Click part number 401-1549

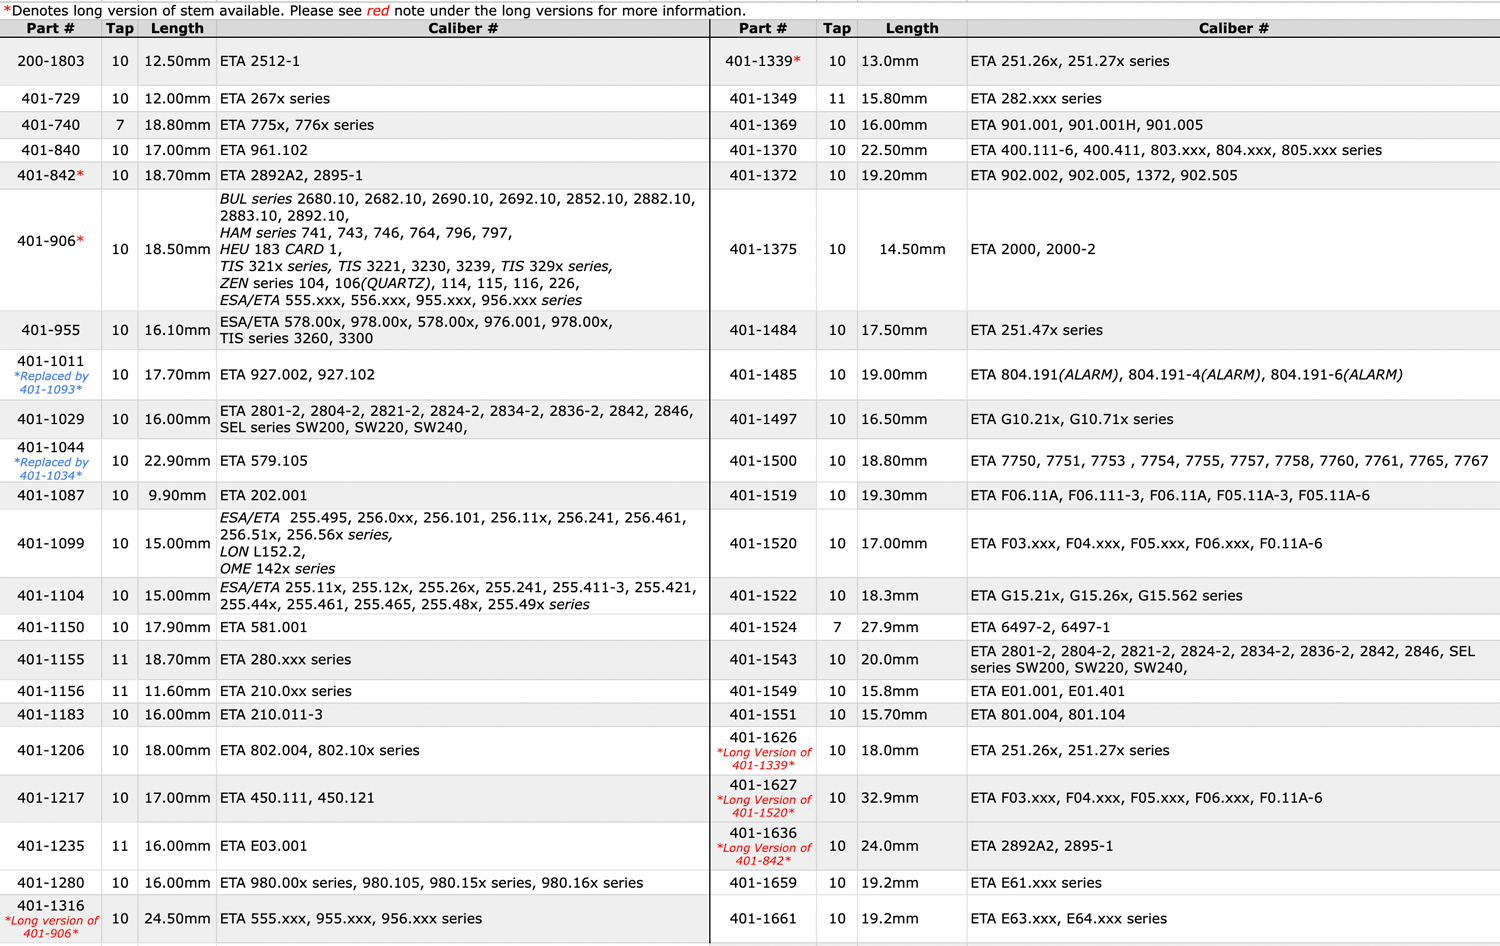(763, 691)
